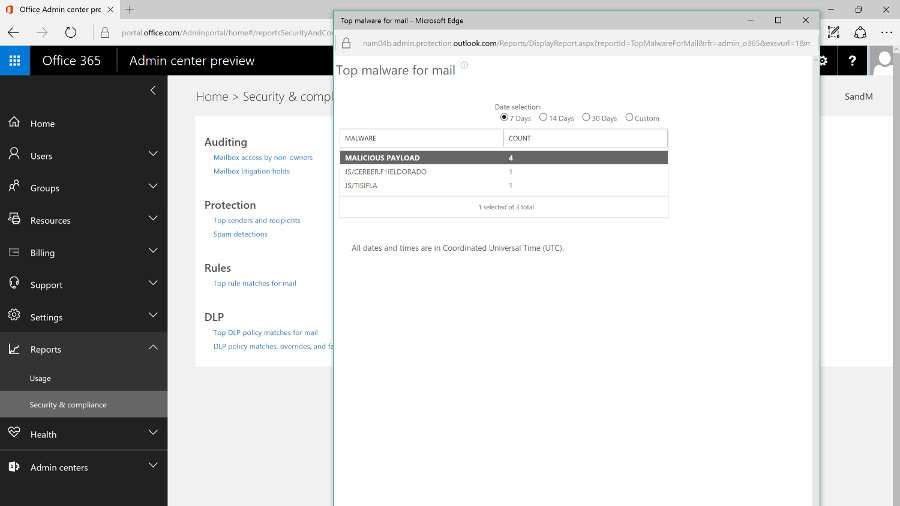Select the 7 Days radio button
This screenshot has width=900, height=506.
pyautogui.click(x=504, y=117)
